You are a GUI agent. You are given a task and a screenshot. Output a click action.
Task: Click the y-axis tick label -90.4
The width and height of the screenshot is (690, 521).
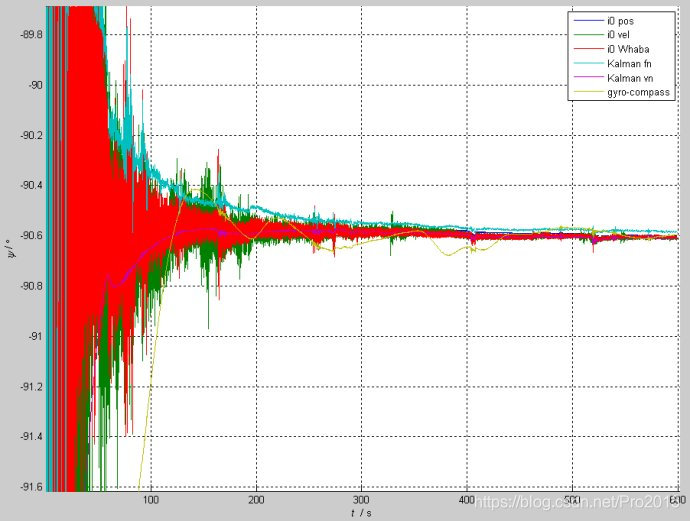point(31,185)
